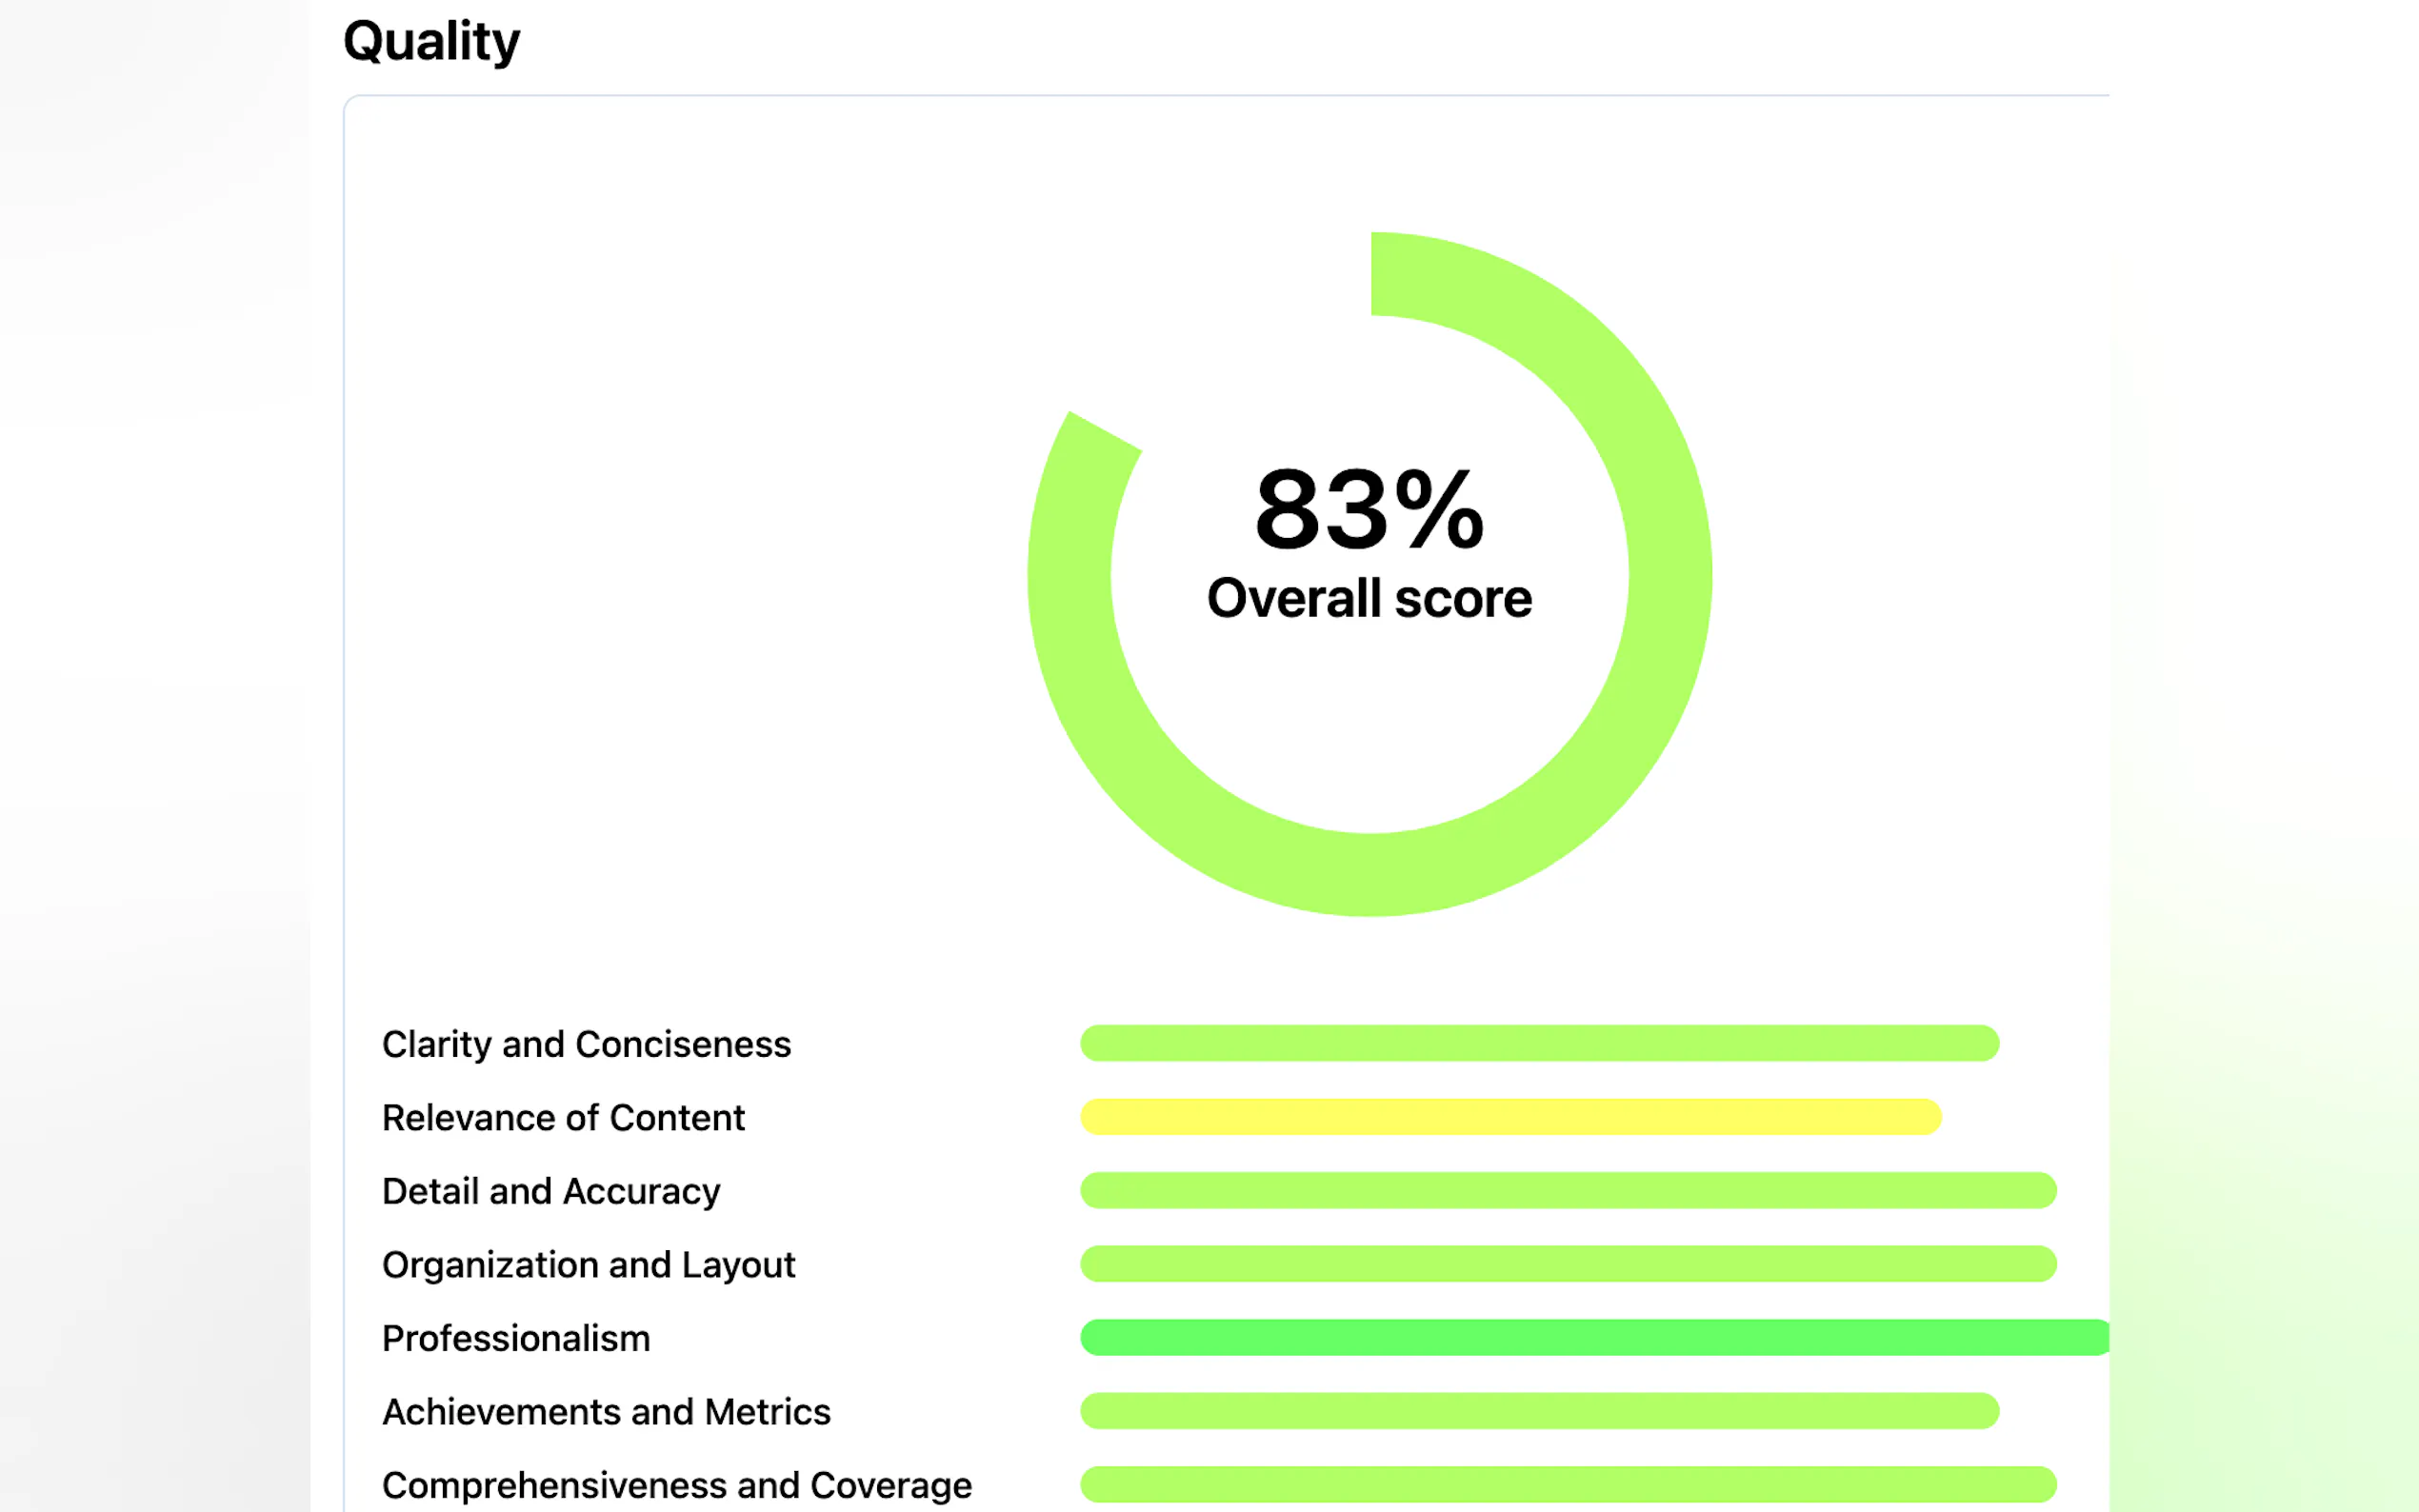Click the Comprehensiveness and Coverage progress bar
This screenshot has height=1512, width=2419.
(x=1567, y=1484)
